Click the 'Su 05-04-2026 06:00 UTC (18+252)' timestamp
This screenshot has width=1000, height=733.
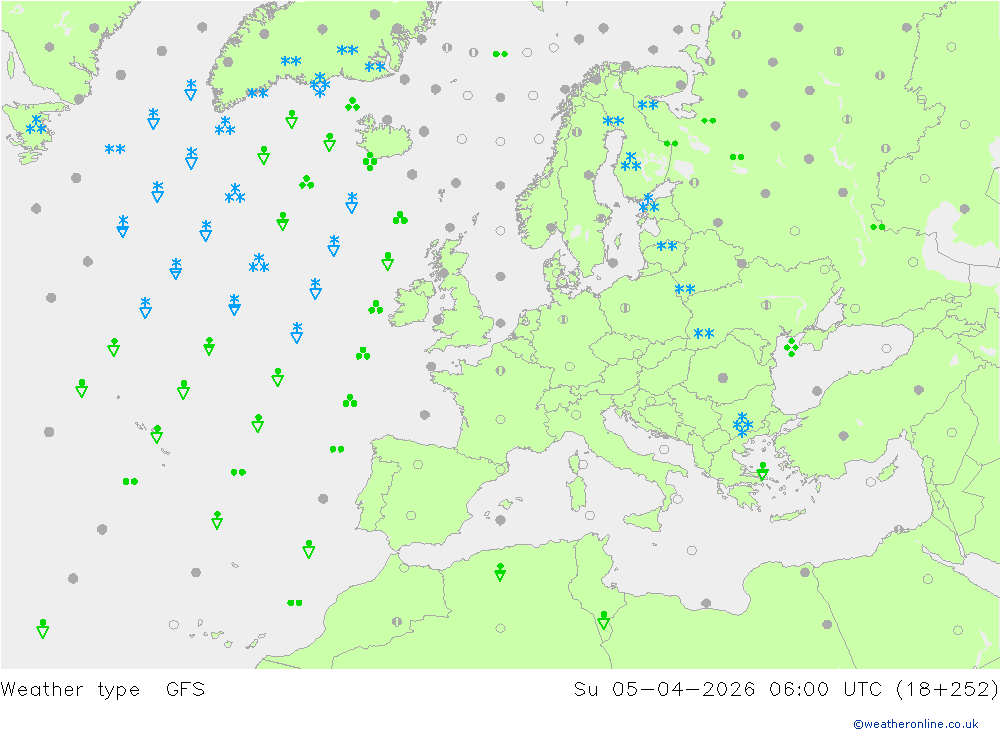click(x=786, y=690)
